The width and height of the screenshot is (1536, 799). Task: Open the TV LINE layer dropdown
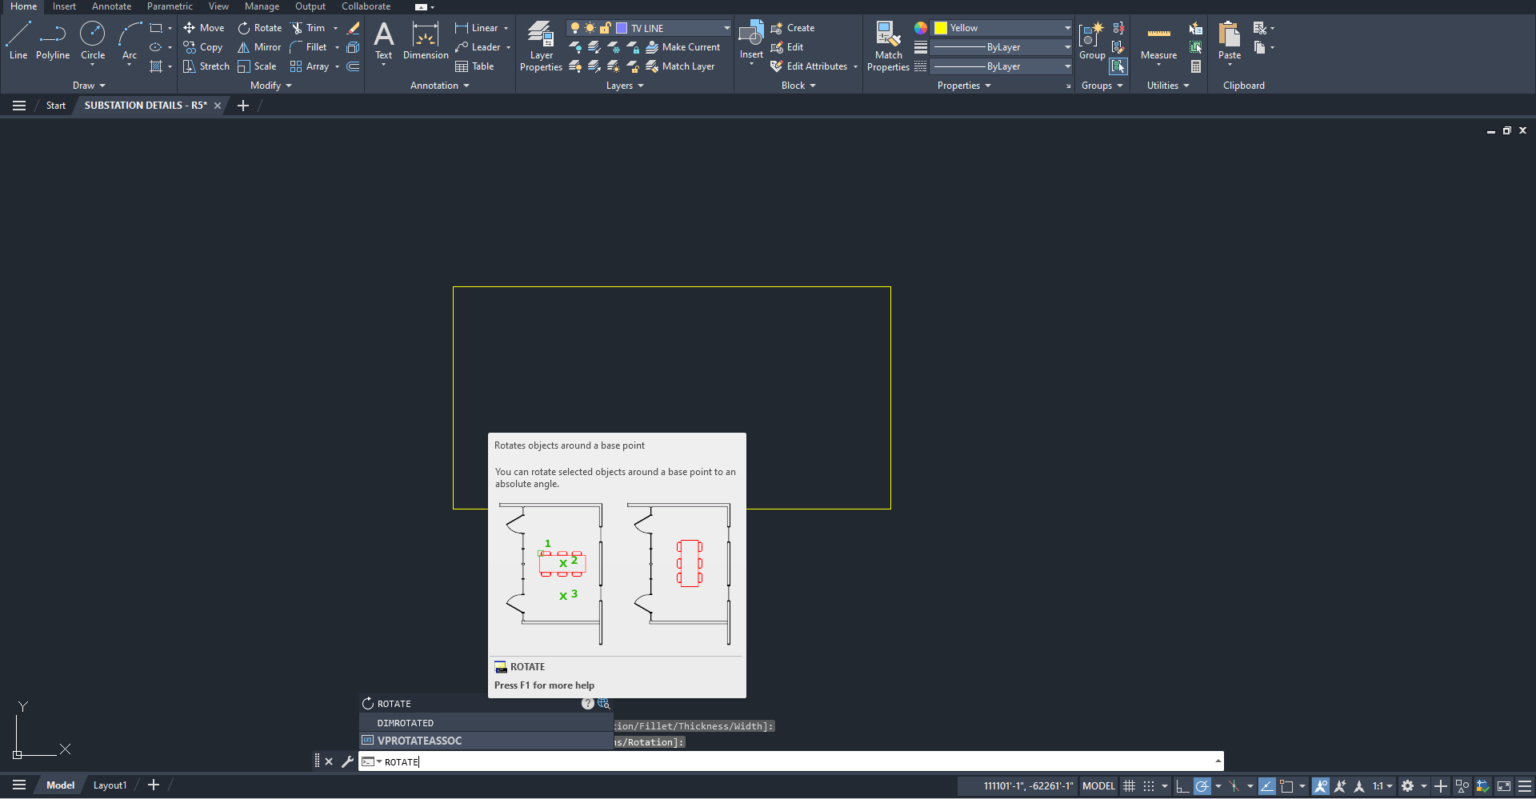(x=727, y=27)
